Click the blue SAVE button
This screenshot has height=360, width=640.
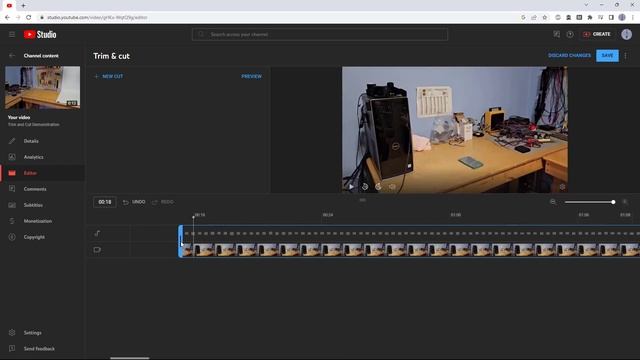point(607,56)
